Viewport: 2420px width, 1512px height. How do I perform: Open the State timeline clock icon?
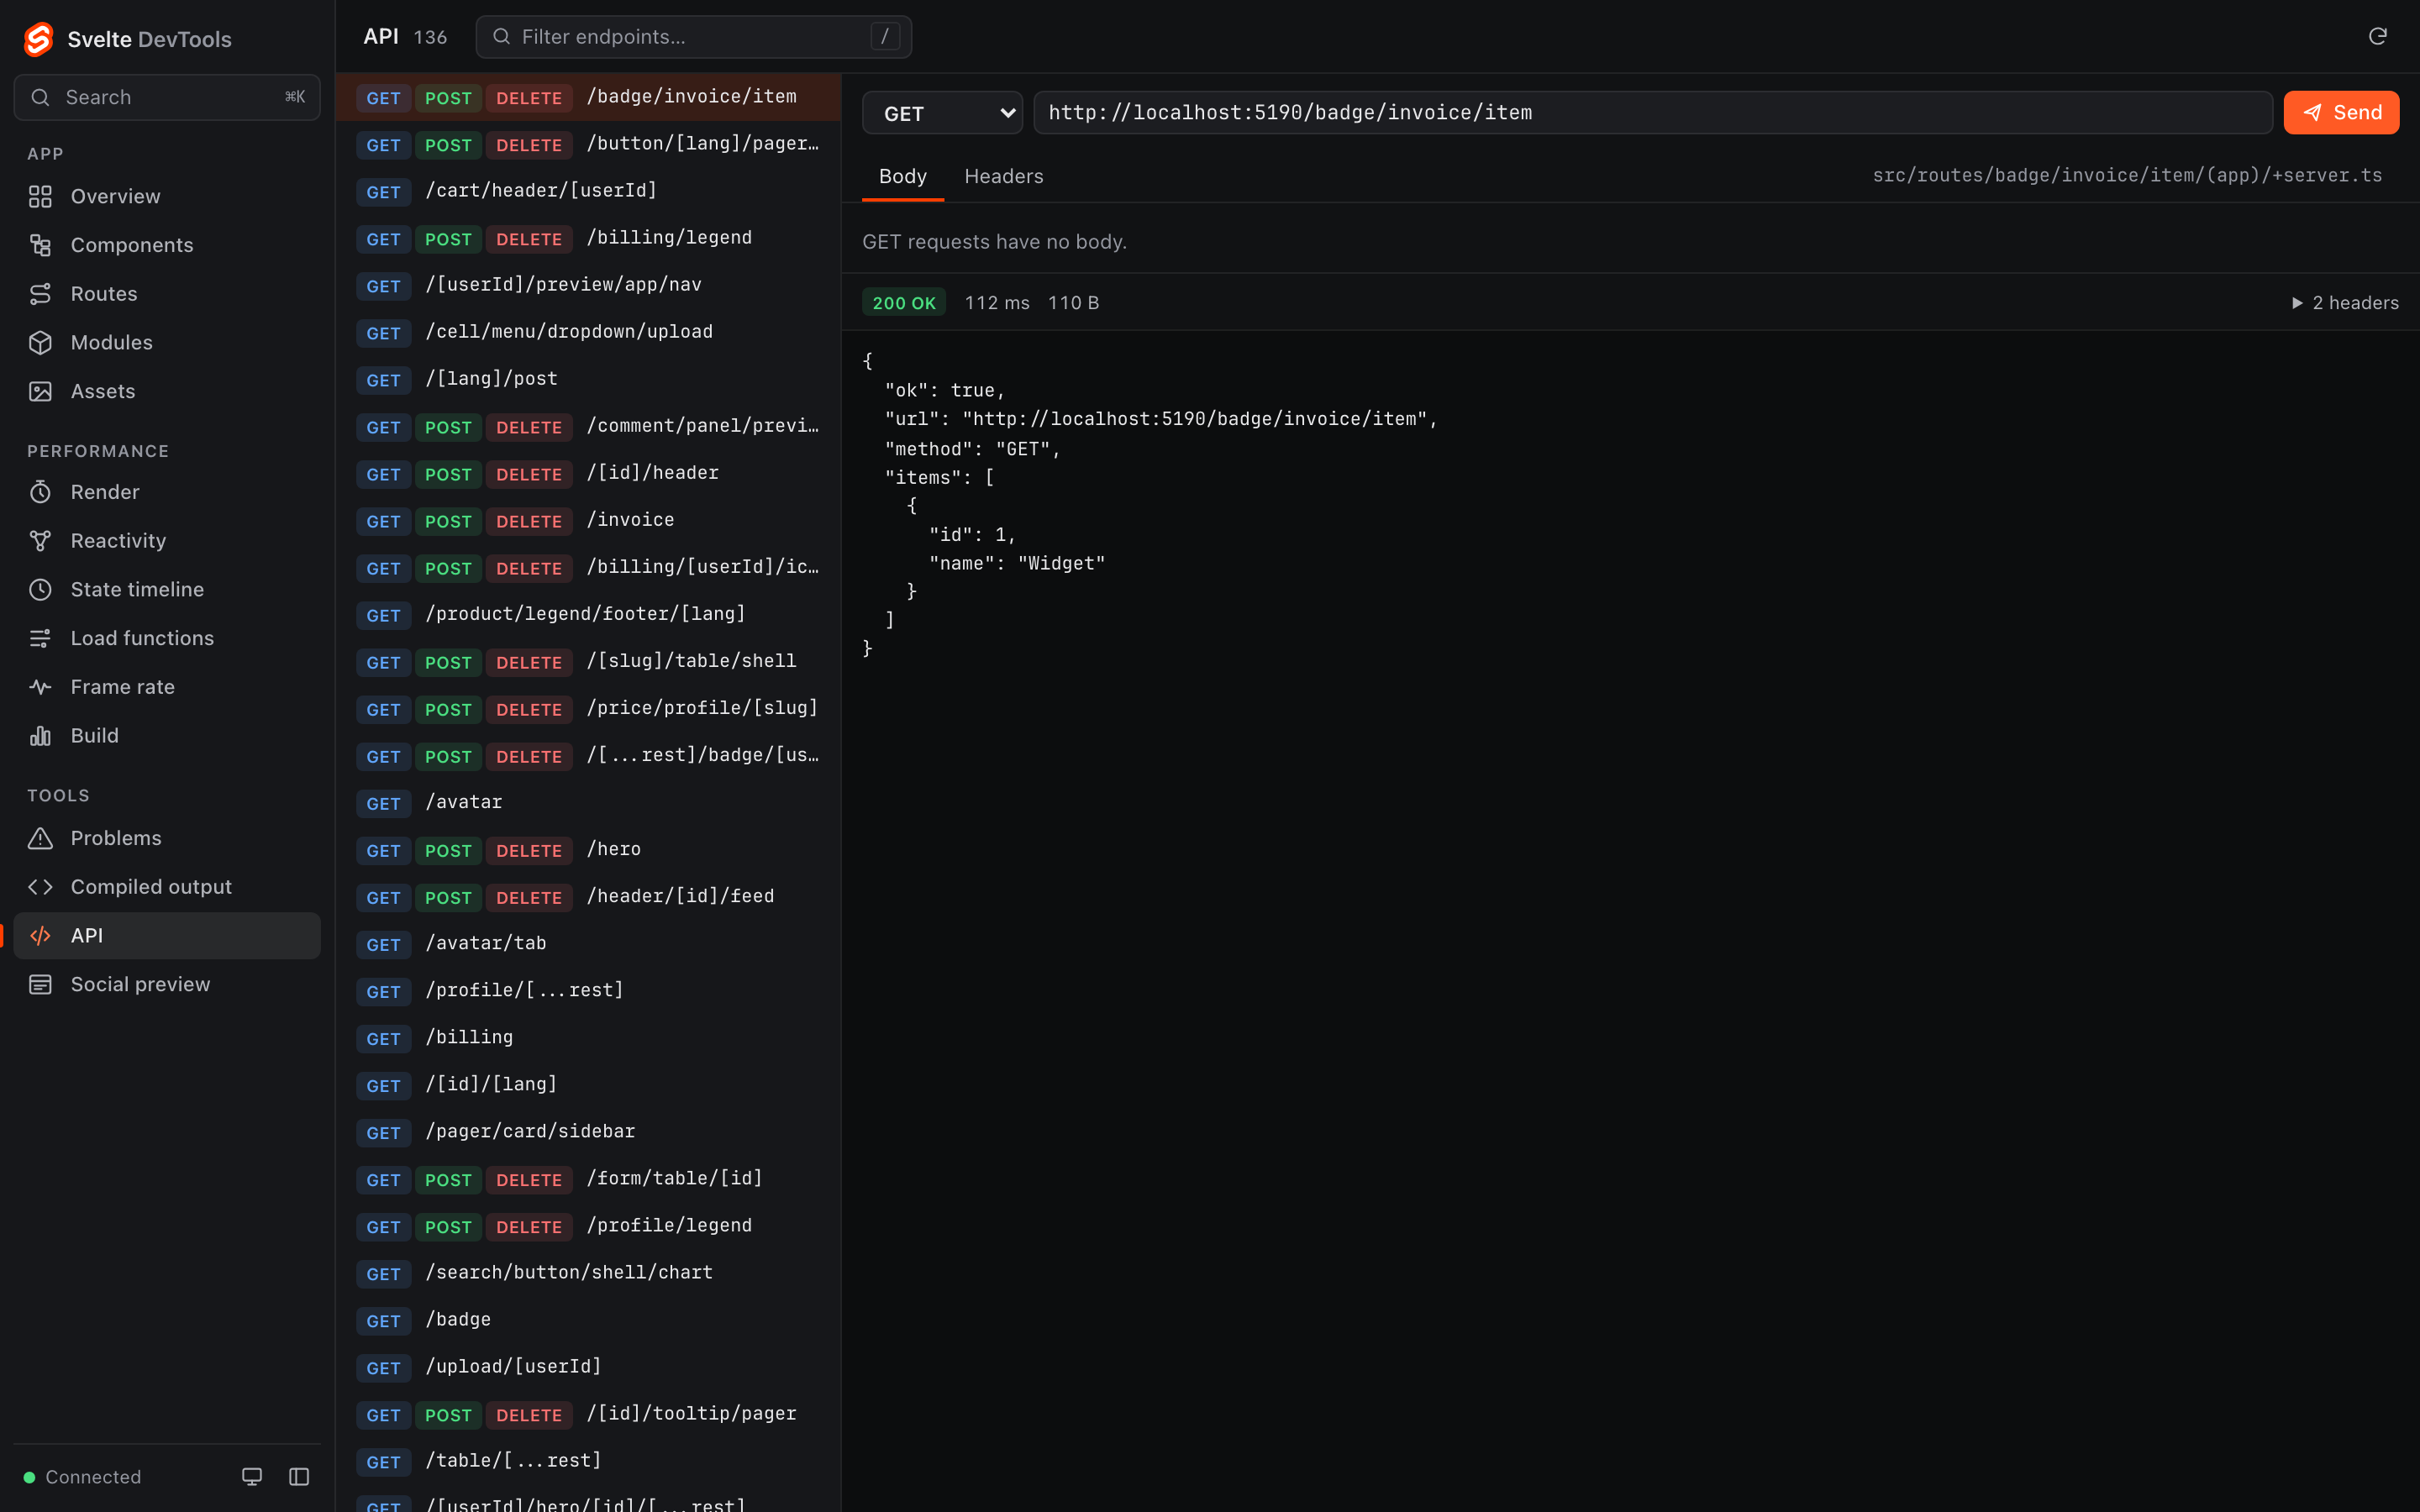pyautogui.click(x=40, y=589)
